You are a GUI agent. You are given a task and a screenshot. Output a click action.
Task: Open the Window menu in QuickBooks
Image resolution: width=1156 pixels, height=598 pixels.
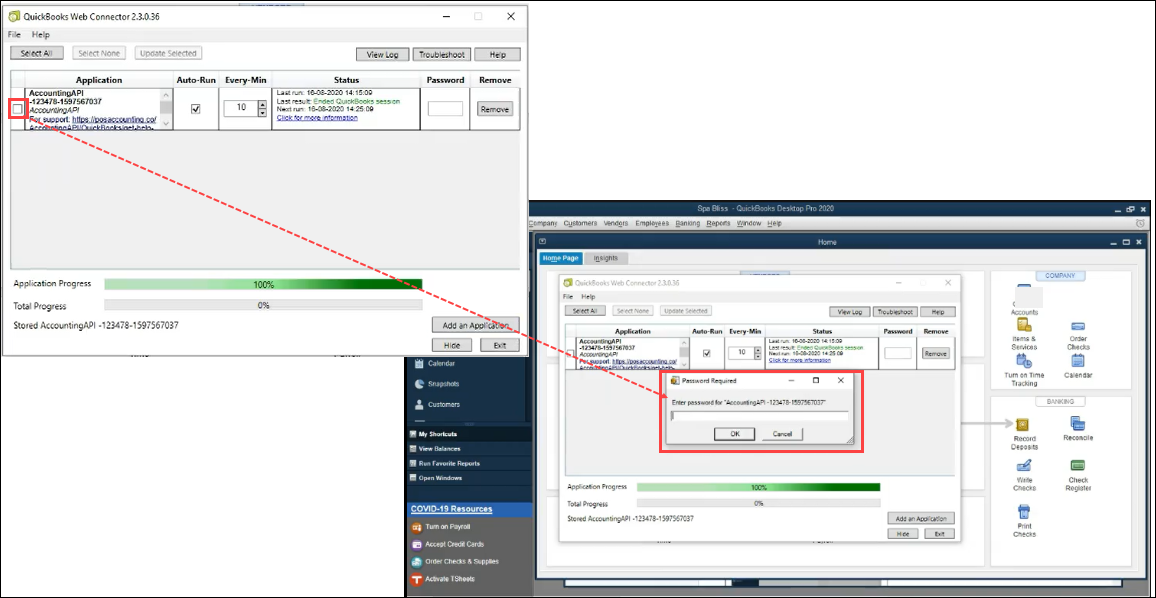749,223
